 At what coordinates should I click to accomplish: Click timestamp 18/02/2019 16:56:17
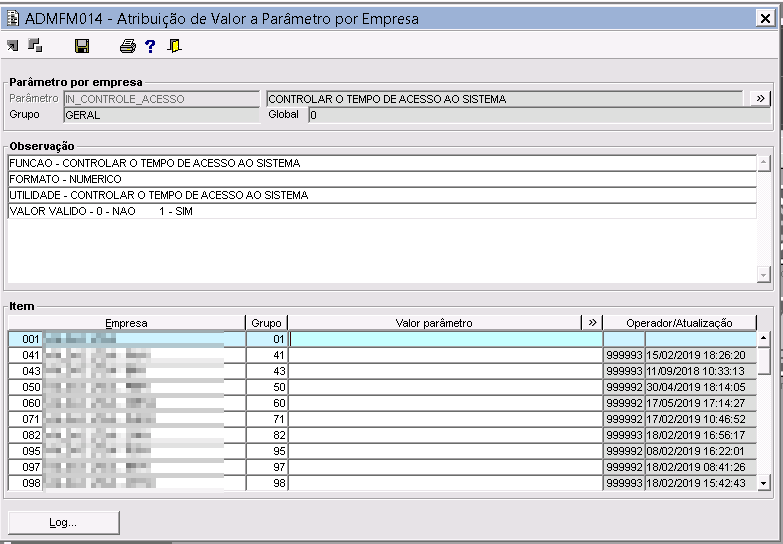[x=701, y=435]
